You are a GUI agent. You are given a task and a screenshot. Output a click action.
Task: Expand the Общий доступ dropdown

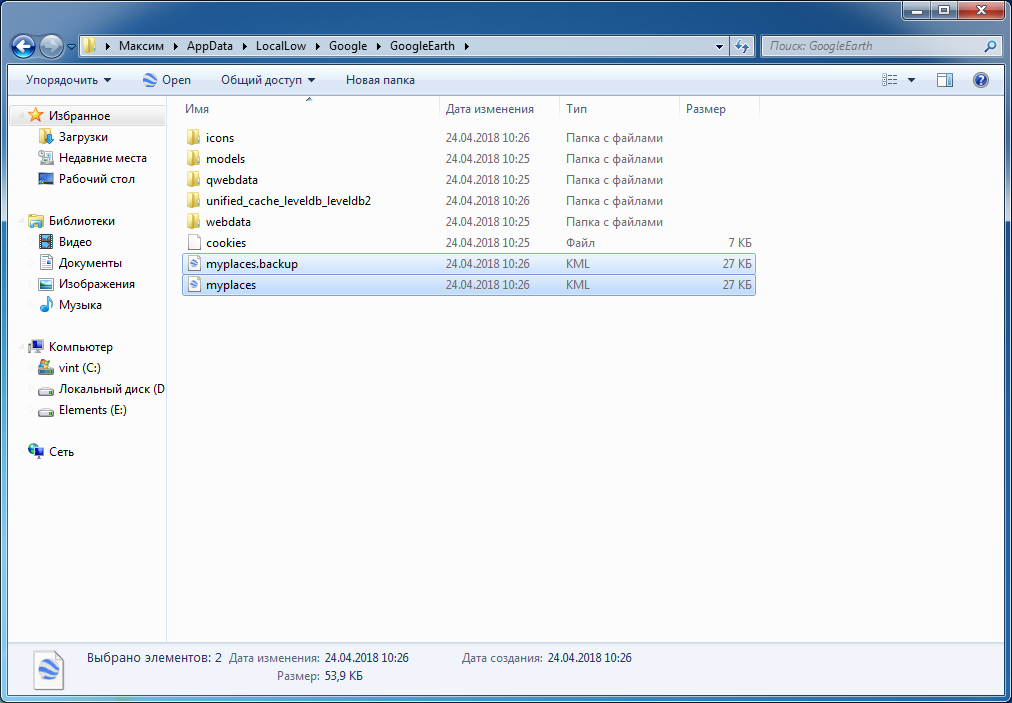pyautogui.click(x=267, y=80)
